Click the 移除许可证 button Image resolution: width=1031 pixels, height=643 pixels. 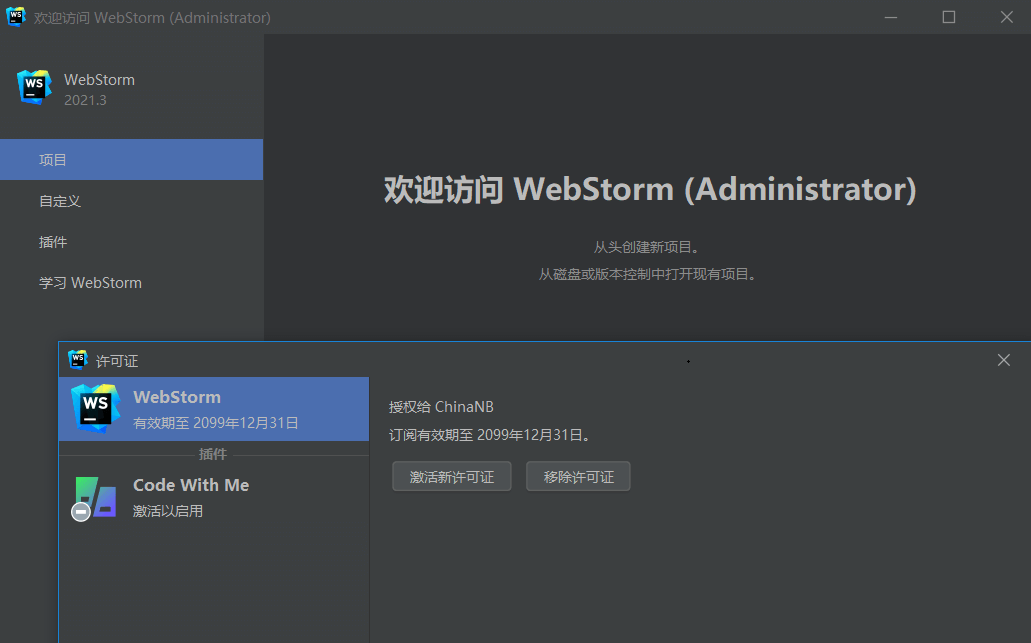pos(578,477)
